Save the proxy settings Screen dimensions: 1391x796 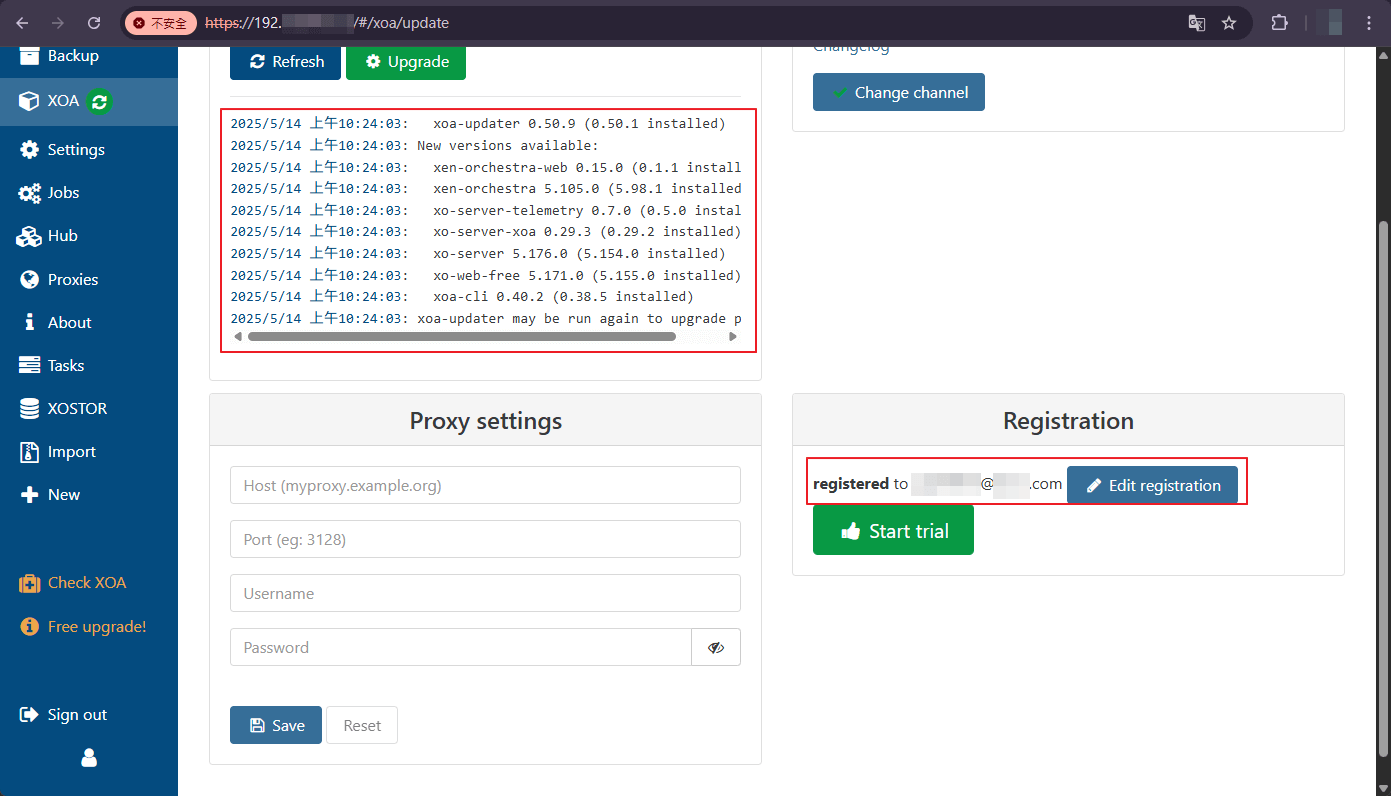click(276, 725)
